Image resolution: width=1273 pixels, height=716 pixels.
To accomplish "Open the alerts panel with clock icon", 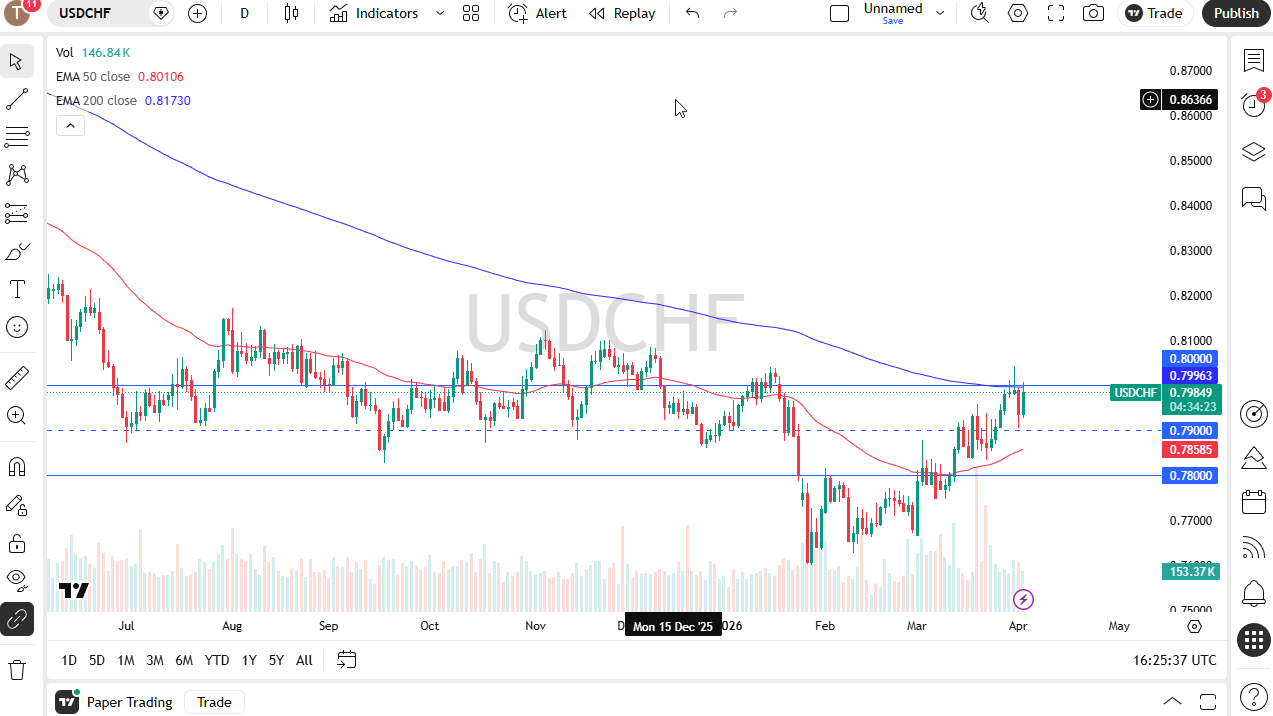I will (1253, 104).
